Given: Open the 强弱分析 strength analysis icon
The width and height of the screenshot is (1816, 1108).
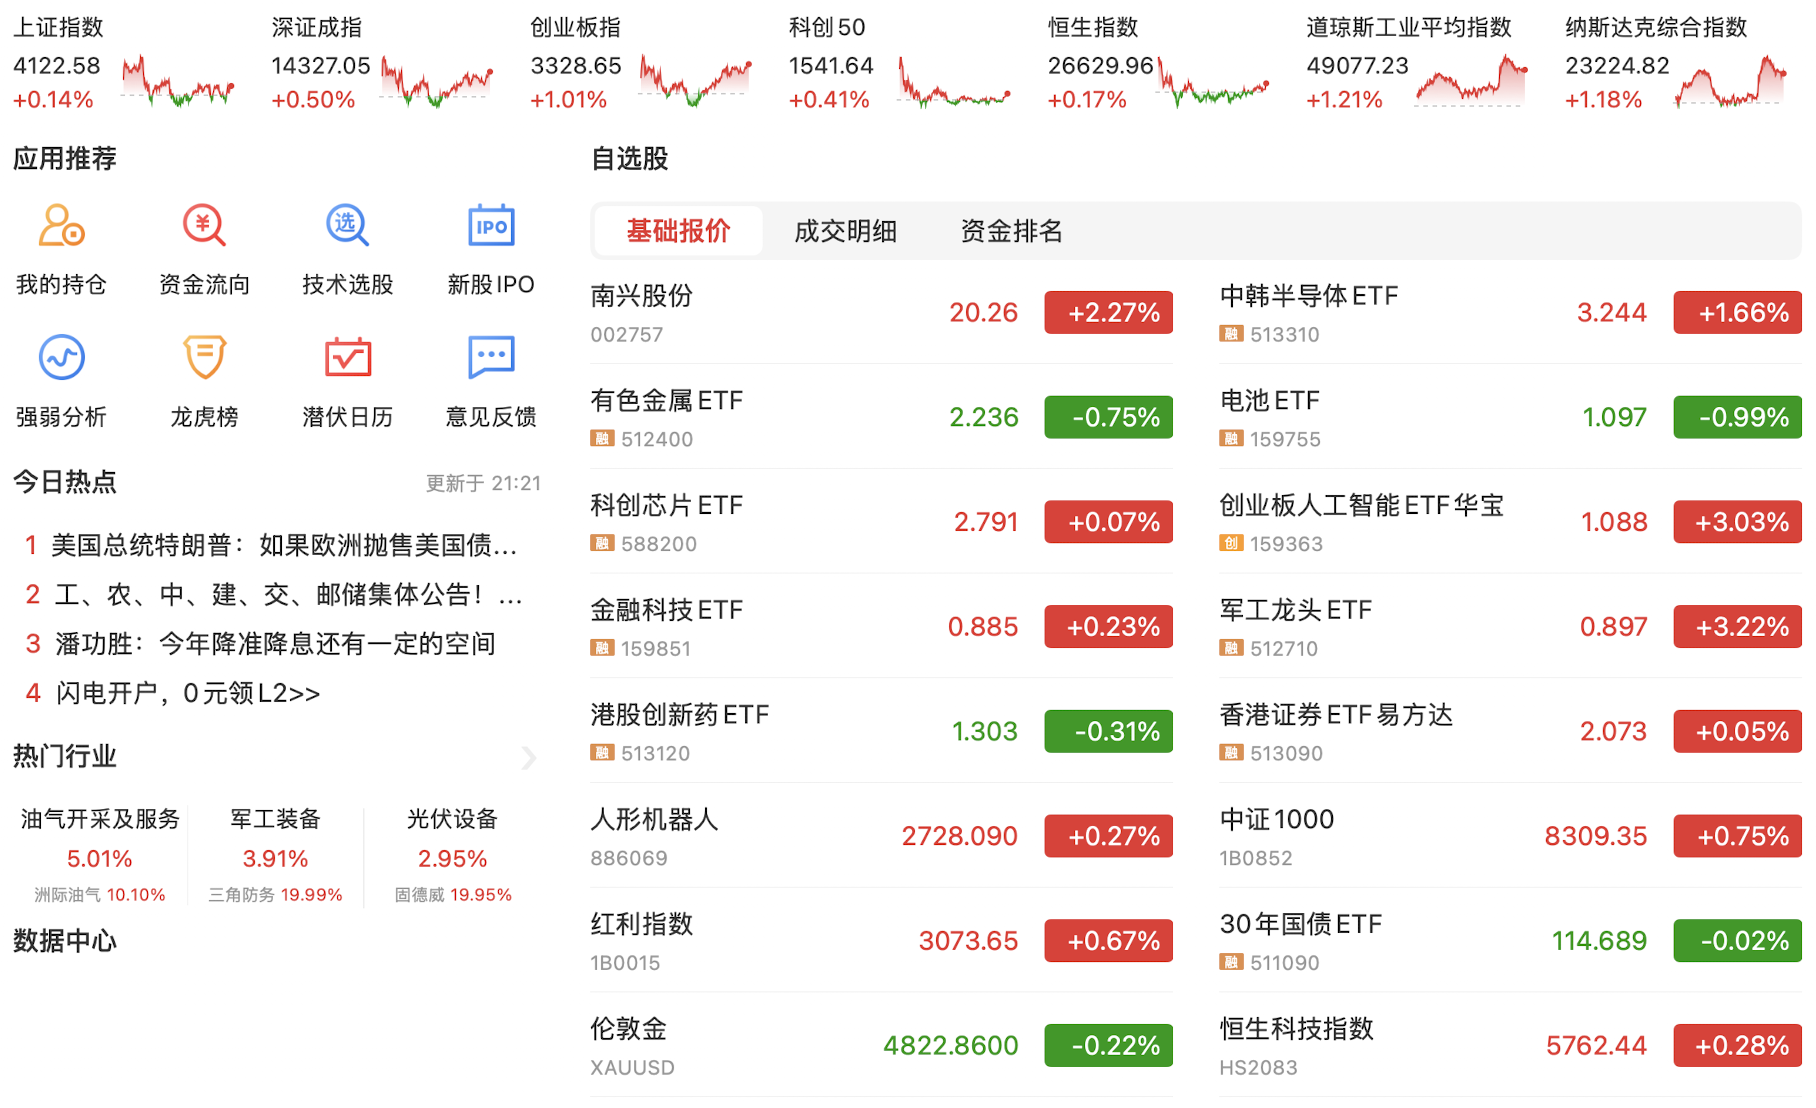Looking at the screenshot, I should [x=61, y=359].
